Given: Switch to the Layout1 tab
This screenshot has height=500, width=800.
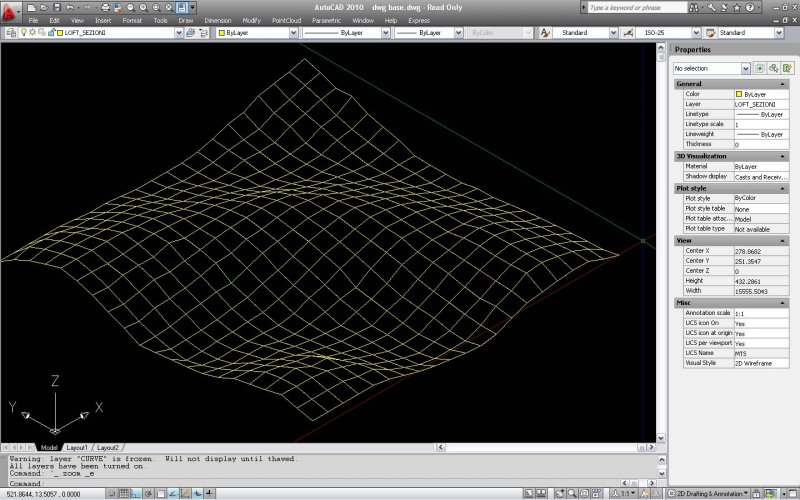Looking at the screenshot, I should tap(77, 447).
